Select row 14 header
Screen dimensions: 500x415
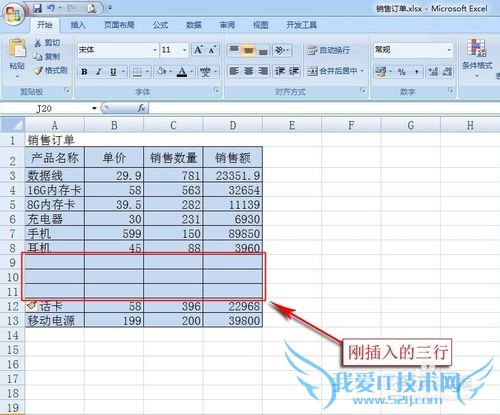(x=13, y=335)
